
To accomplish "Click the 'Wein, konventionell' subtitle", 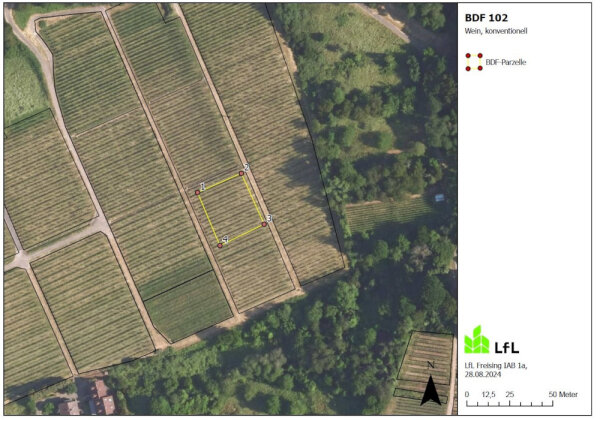I will tap(496, 31).
